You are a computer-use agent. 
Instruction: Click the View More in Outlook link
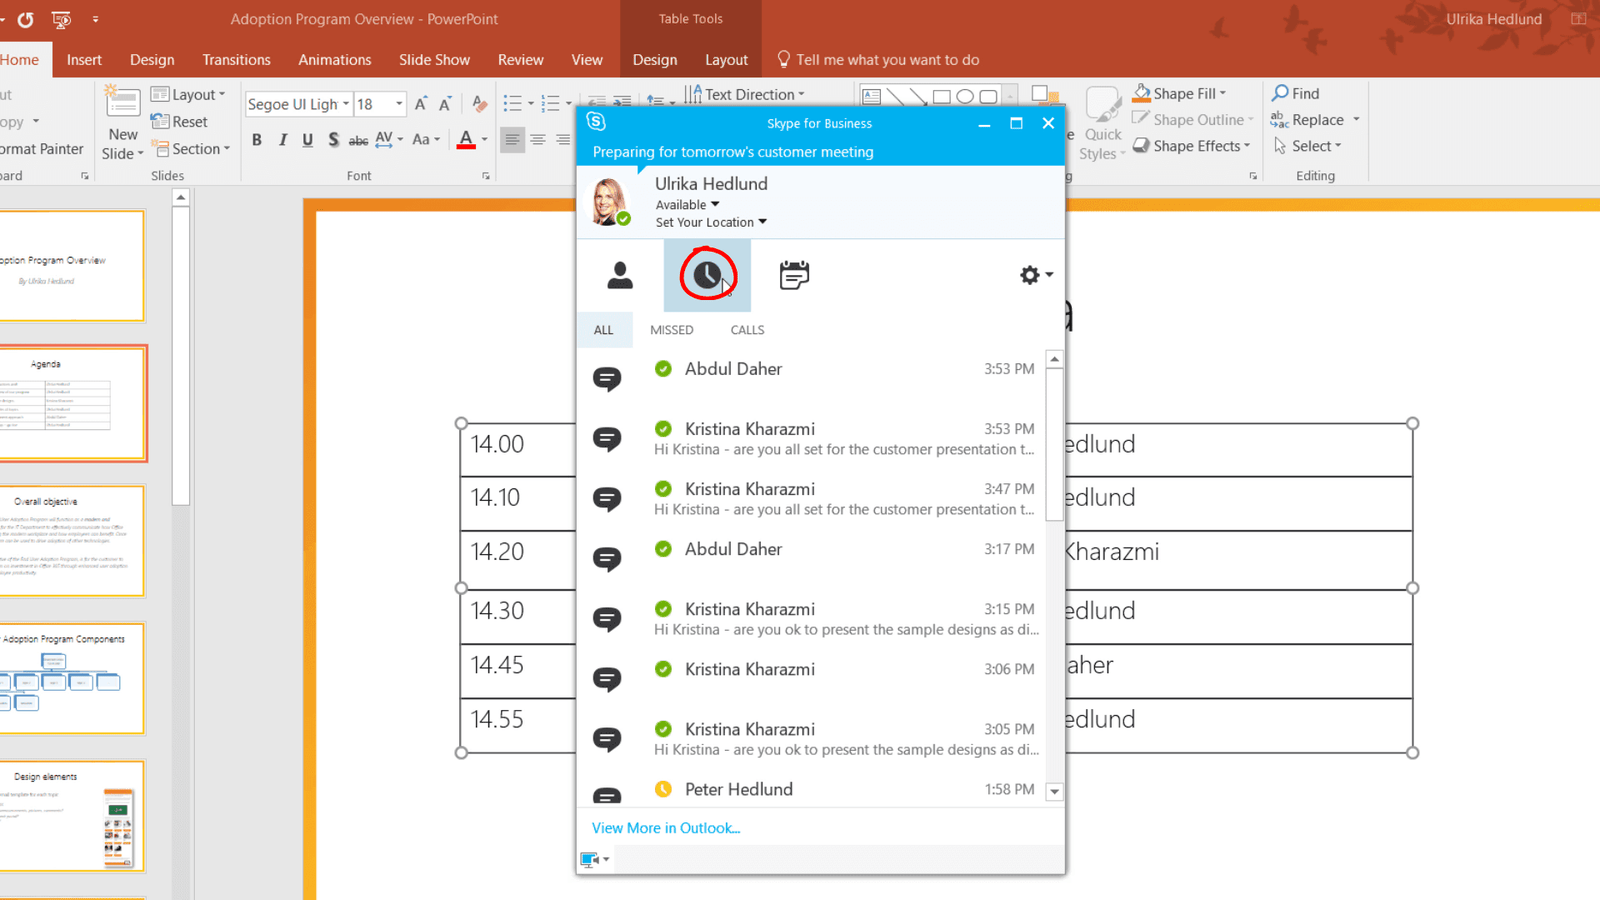pos(666,828)
